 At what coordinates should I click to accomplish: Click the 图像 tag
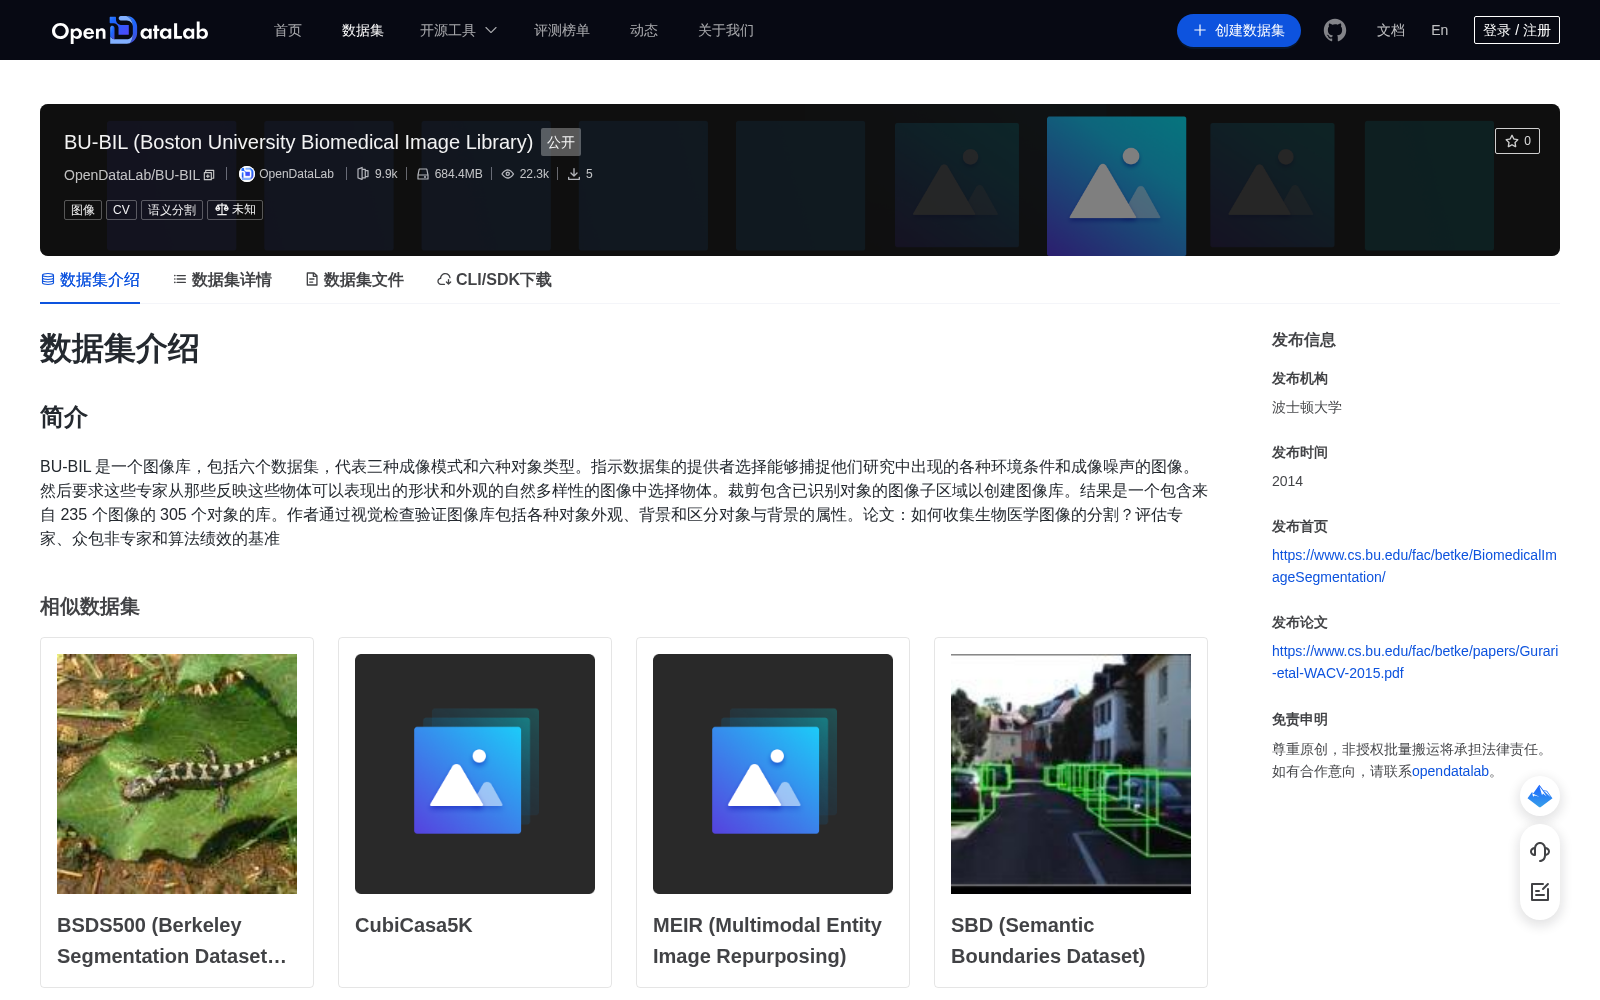point(83,210)
